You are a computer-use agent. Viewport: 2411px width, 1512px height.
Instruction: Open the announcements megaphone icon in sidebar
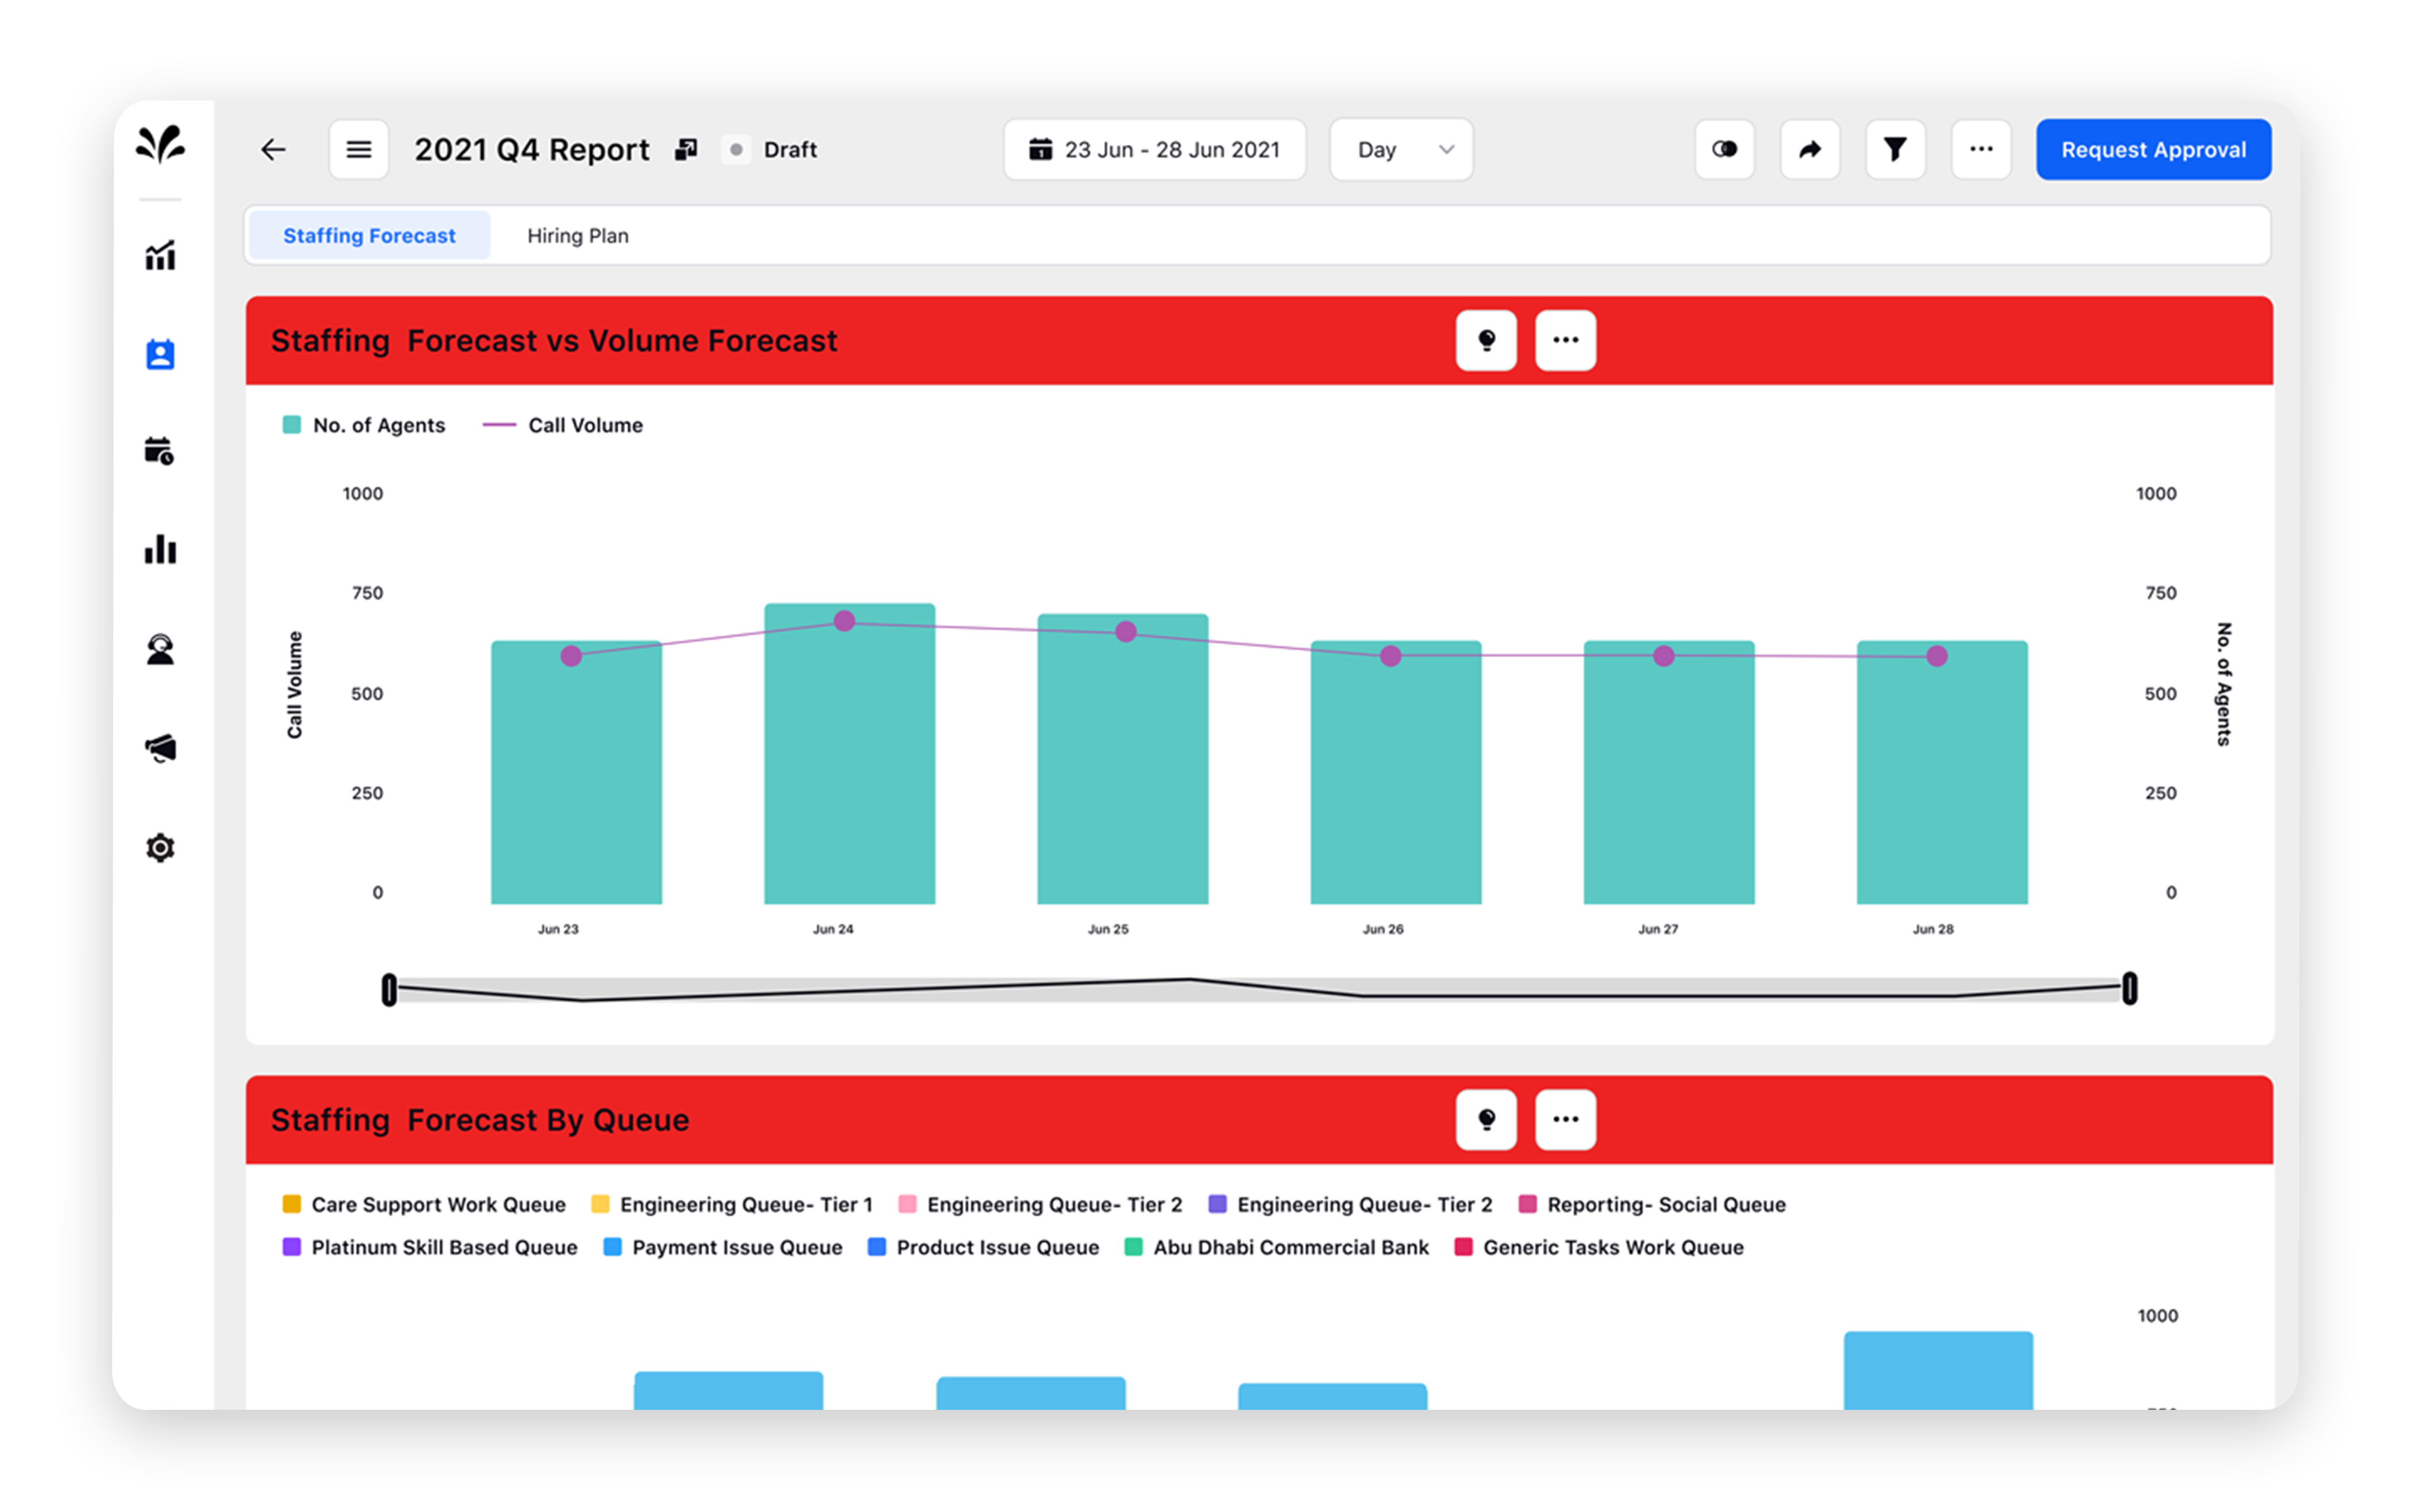coord(160,748)
